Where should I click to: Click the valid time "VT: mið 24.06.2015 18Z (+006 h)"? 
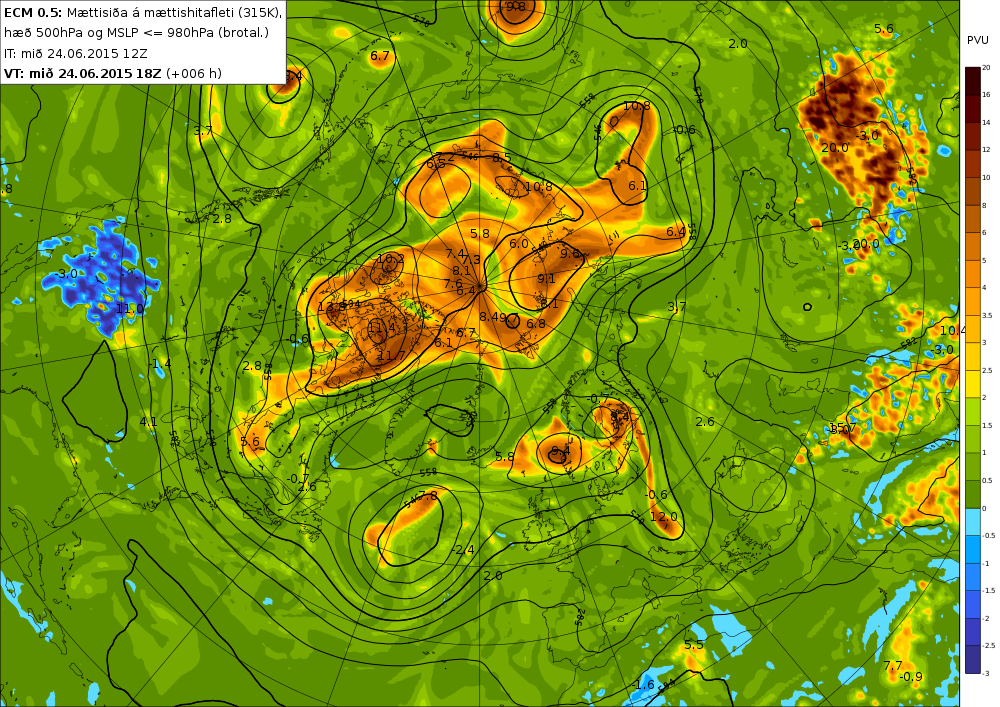(x=113, y=73)
